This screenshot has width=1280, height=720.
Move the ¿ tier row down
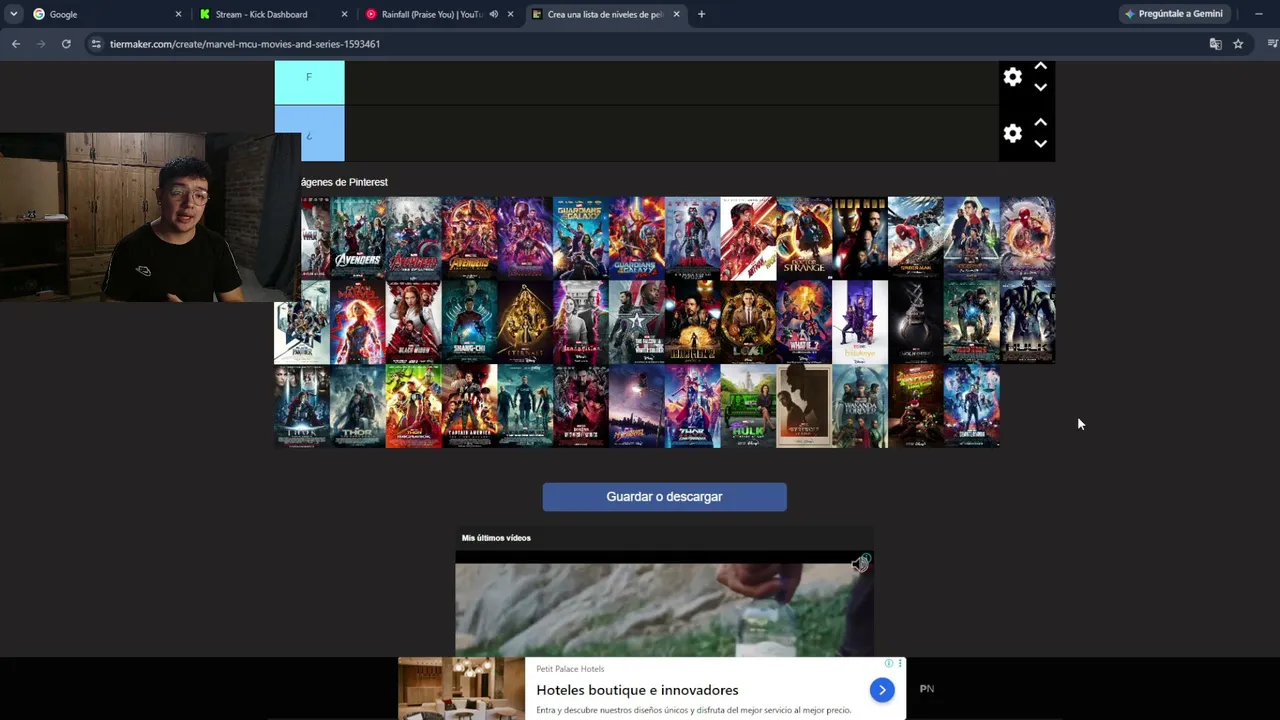tap(1040, 144)
